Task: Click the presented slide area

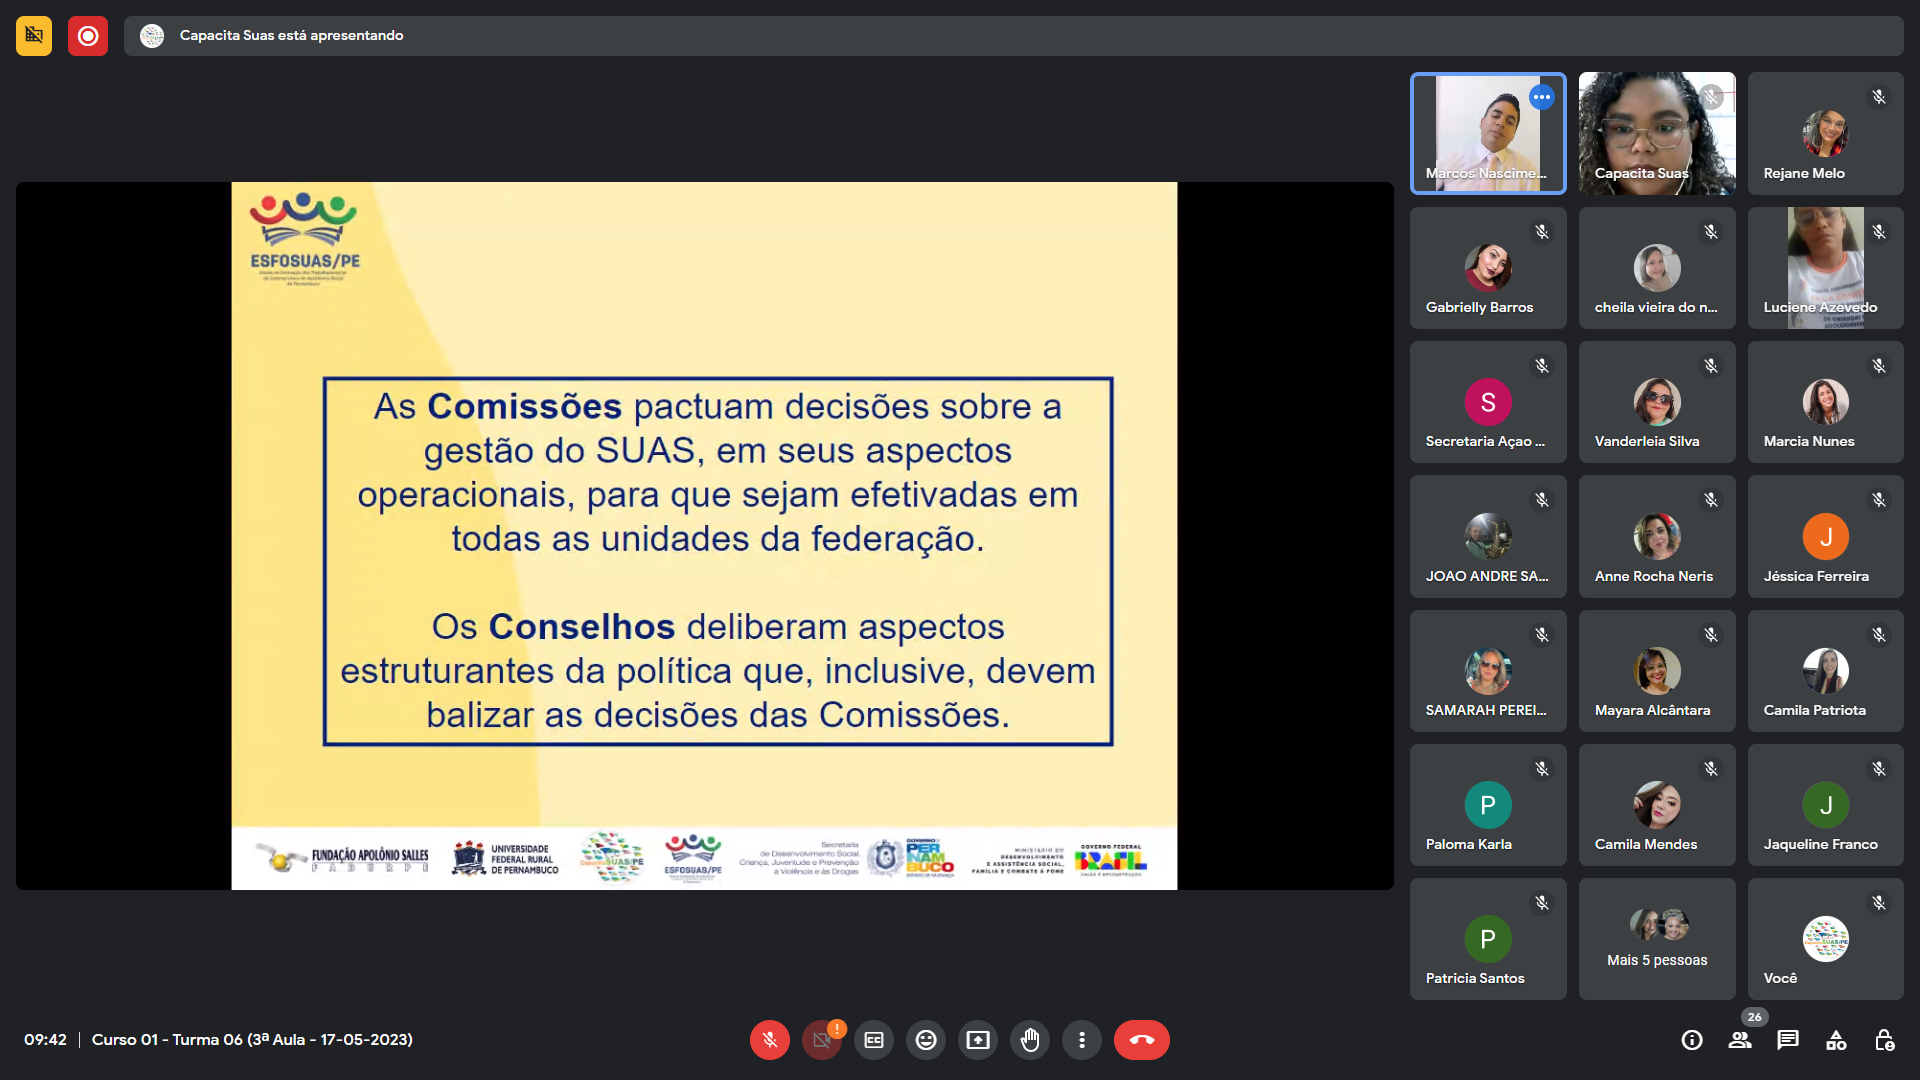Action: click(704, 535)
